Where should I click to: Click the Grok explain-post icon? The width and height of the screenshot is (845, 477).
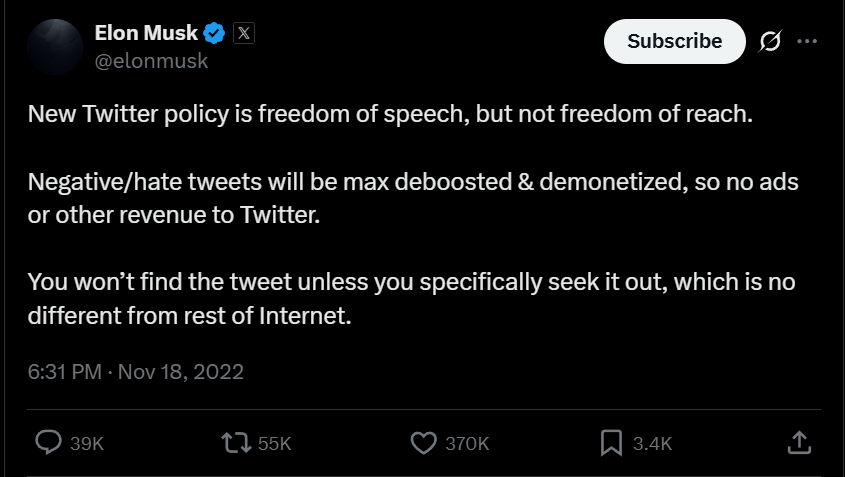tap(770, 41)
